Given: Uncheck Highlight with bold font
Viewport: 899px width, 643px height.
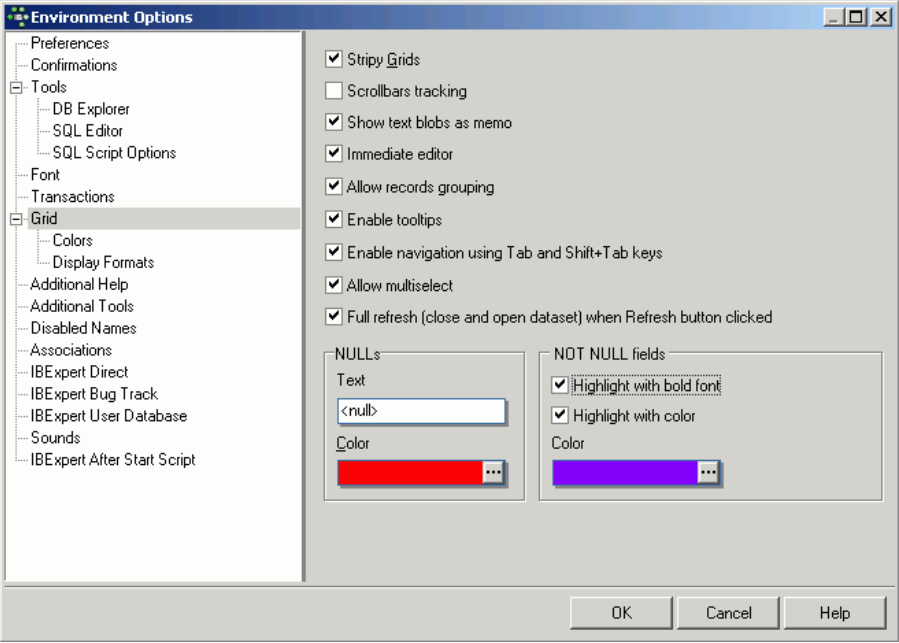Looking at the screenshot, I should [560, 385].
